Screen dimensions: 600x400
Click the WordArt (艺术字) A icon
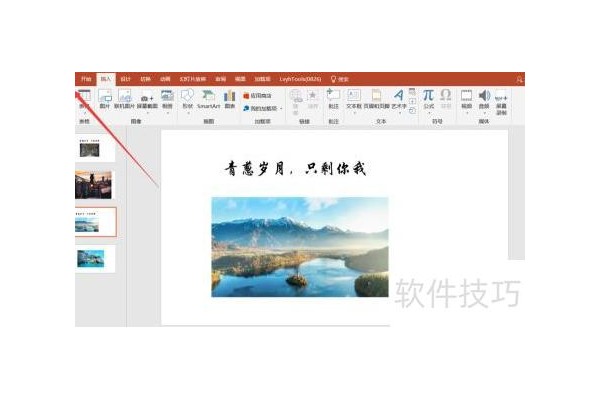[x=398, y=95]
